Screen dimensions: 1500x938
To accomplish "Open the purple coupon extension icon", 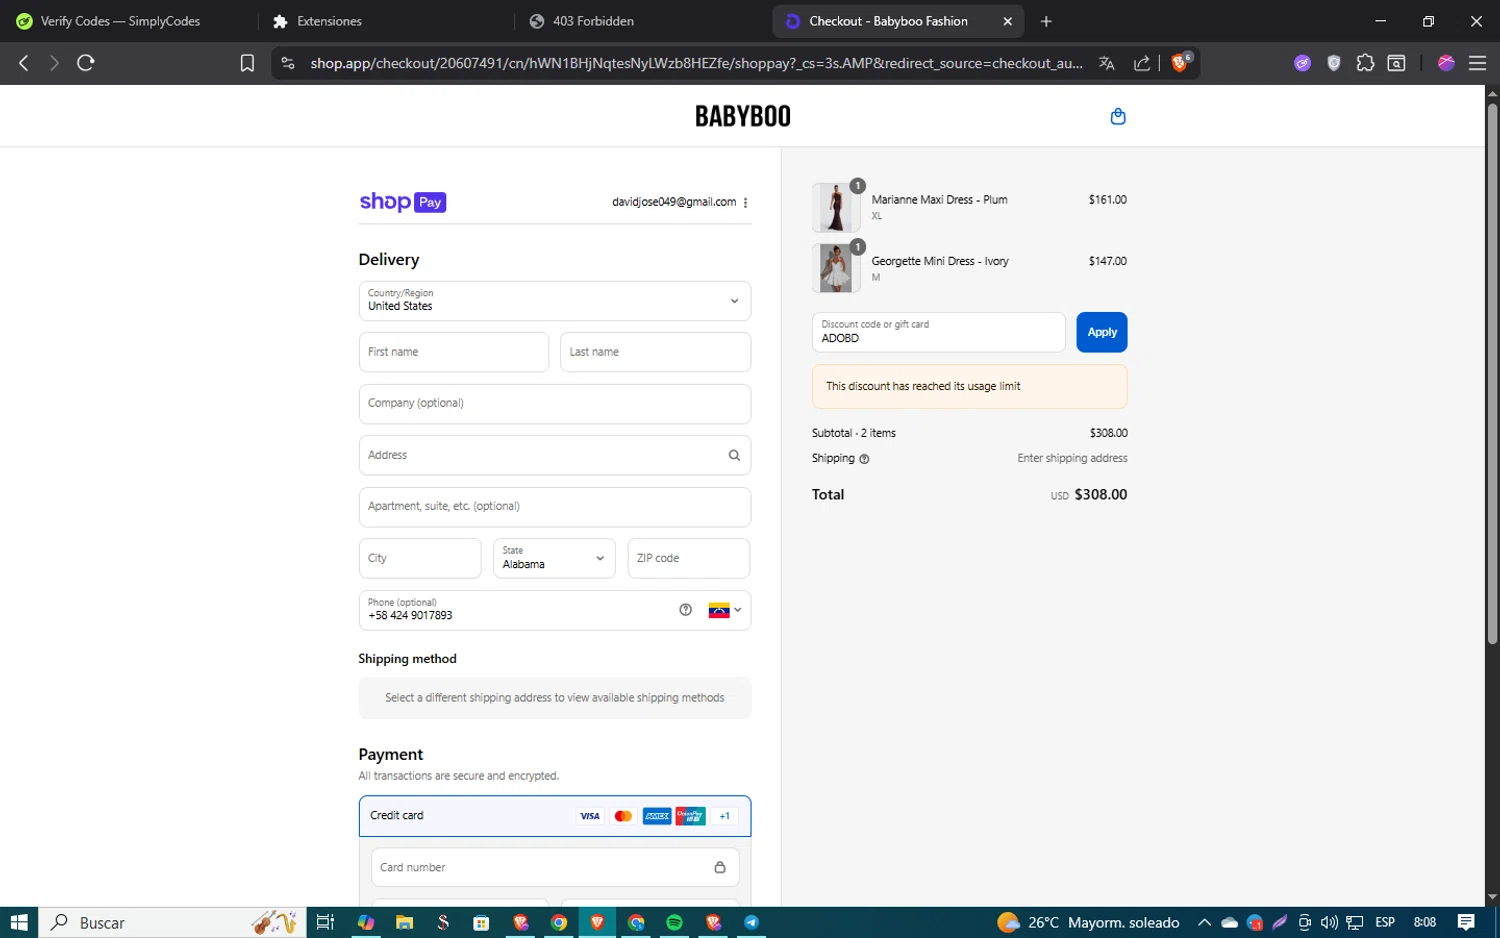I will pyautogui.click(x=1302, y=63).
